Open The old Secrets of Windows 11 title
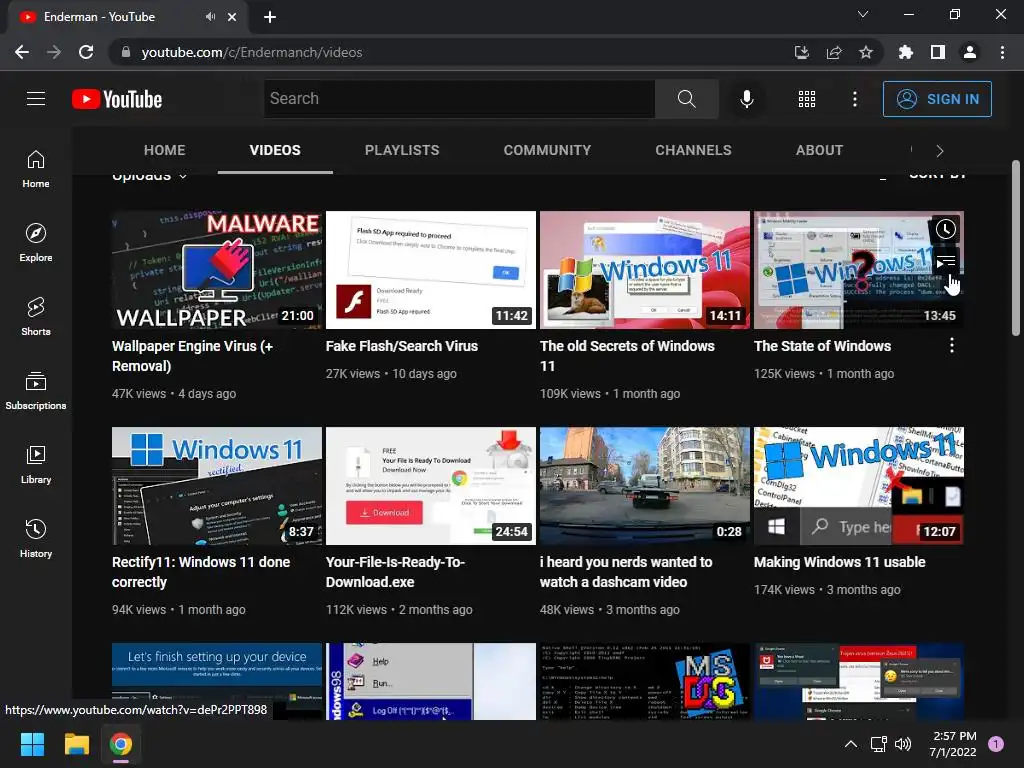The width and height of the screenshot is (1024, 768). [627, 356]
